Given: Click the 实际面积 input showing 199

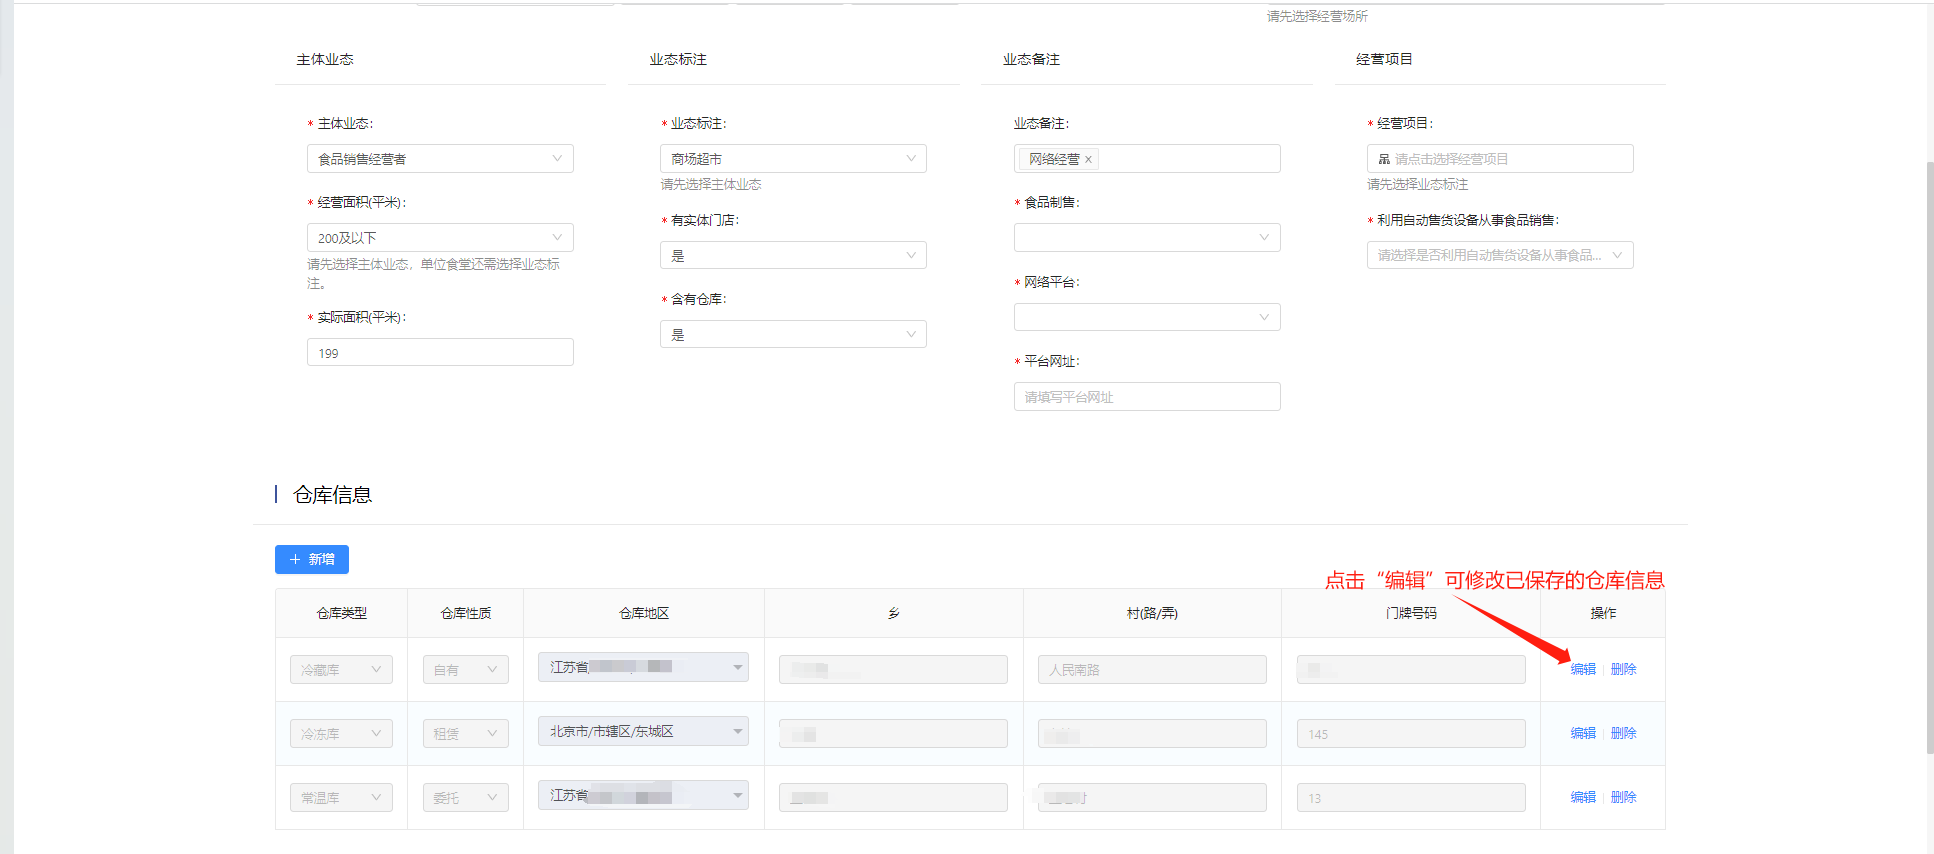Looking at the screenshot, I should click(440, 353).
